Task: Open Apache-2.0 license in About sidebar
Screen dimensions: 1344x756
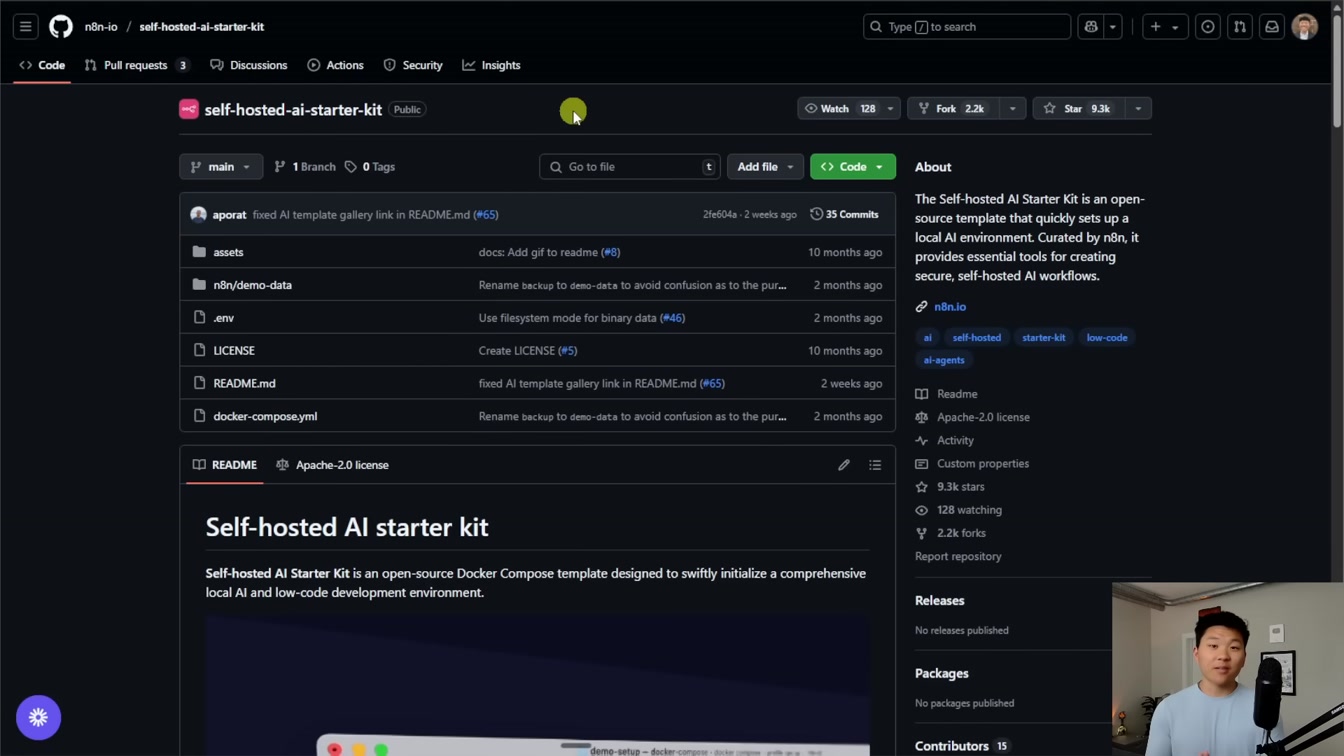Action: point(973,417)
